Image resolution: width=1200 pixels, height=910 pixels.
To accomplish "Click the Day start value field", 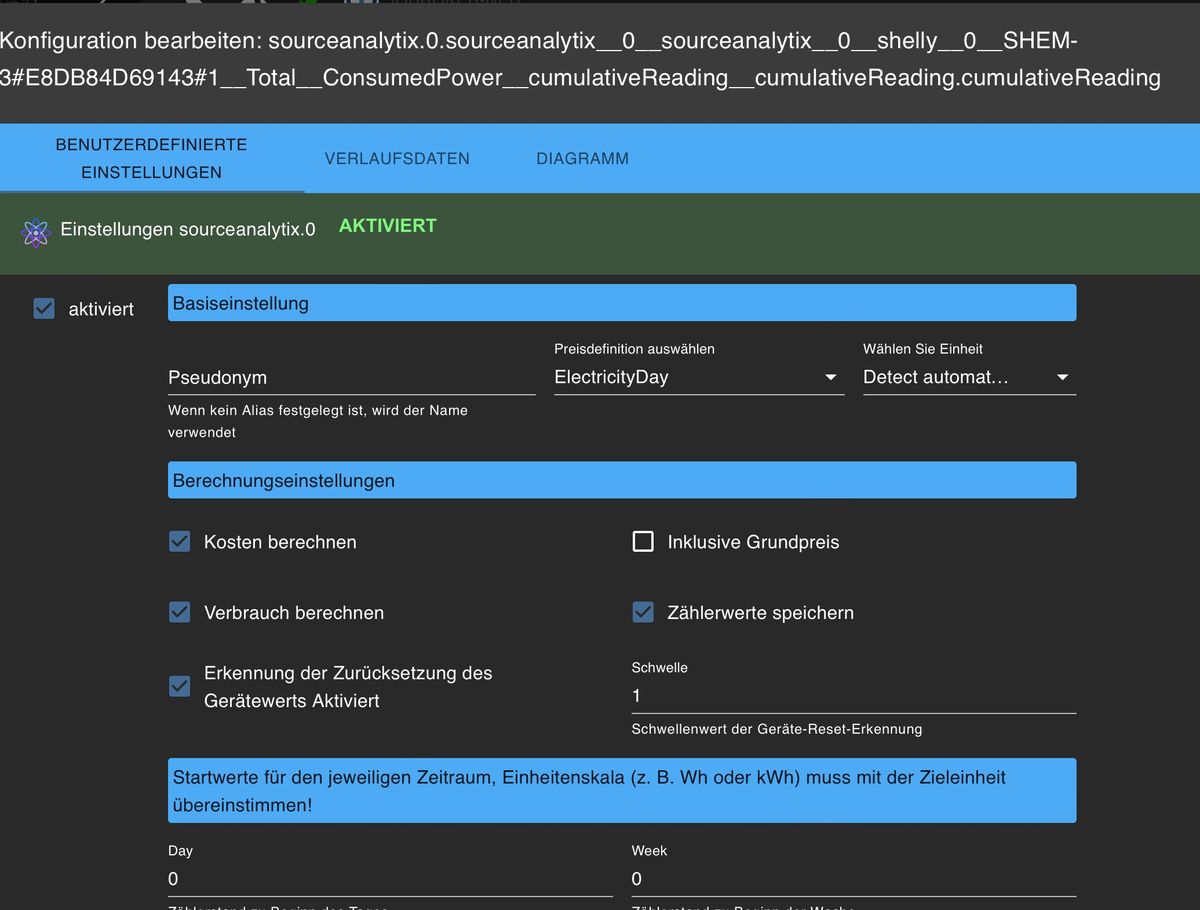I will (x=390, y=879).
